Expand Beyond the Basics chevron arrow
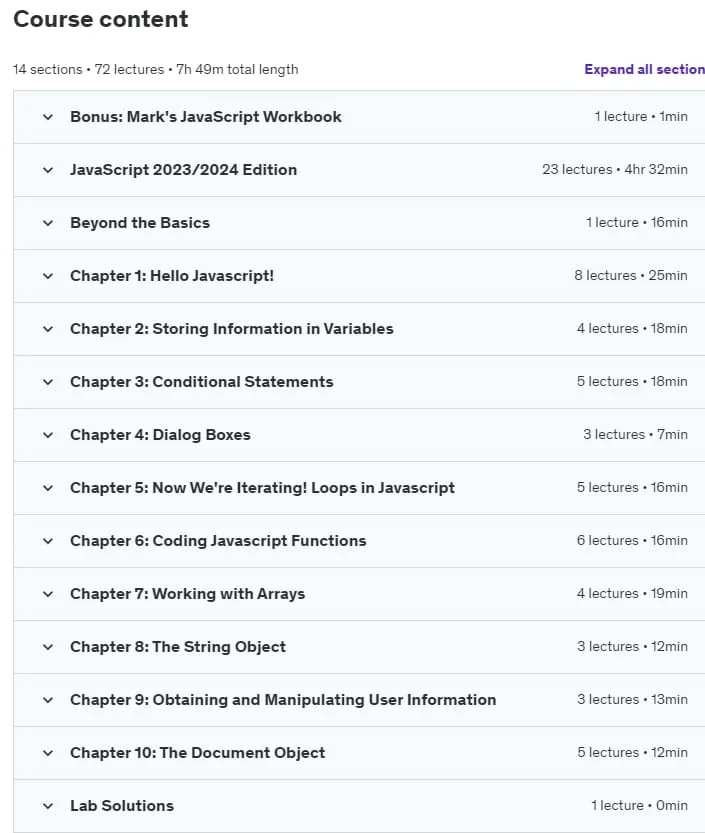 tap(48, 223)
